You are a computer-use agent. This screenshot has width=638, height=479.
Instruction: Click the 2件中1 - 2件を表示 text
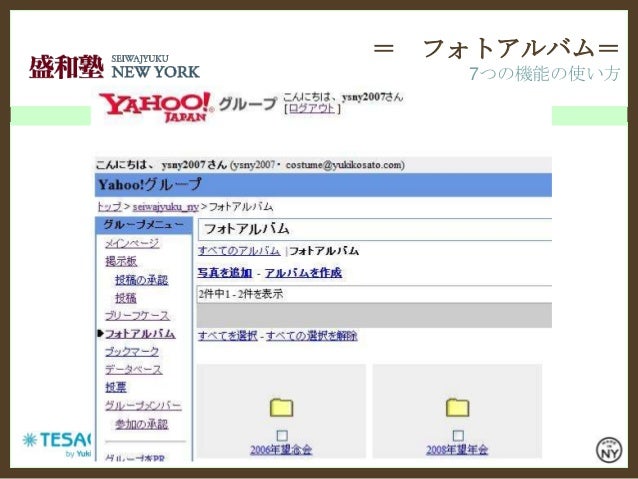coord(241,294)
